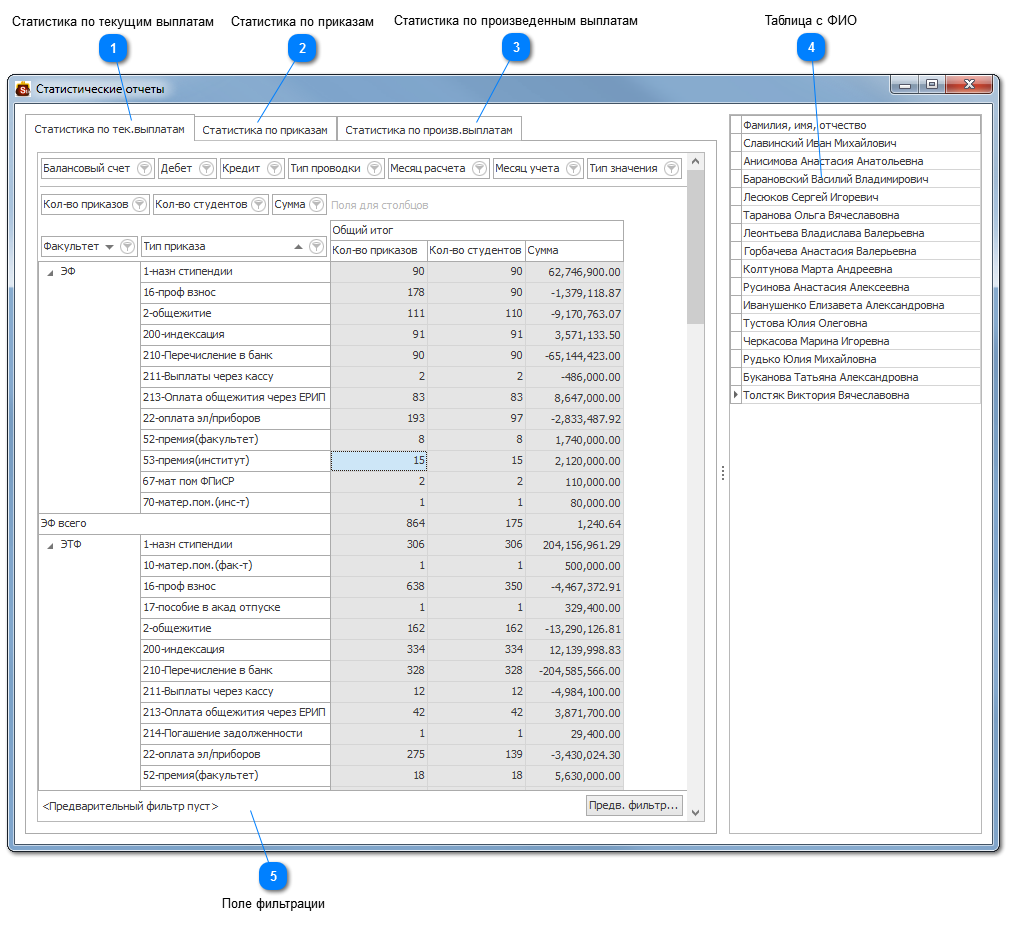
Task: Click the Балансовый счет field button
Action: pos(97,169)
